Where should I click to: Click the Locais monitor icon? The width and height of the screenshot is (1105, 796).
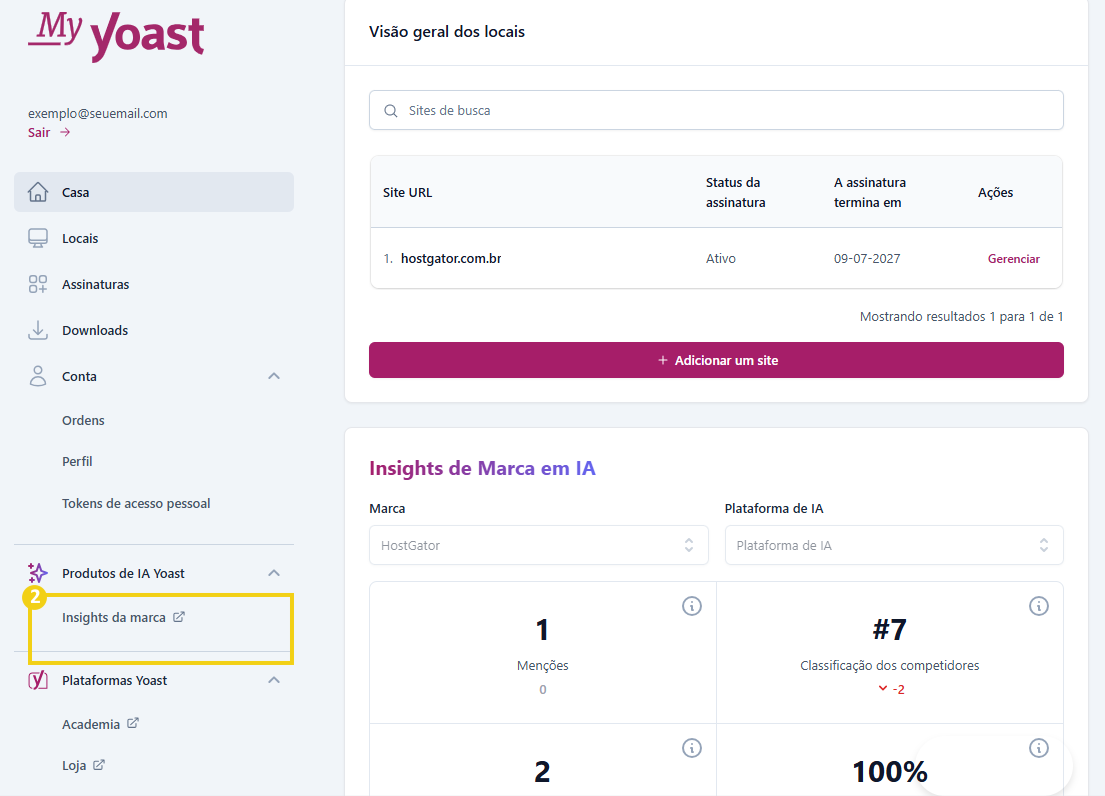point(38,238)
